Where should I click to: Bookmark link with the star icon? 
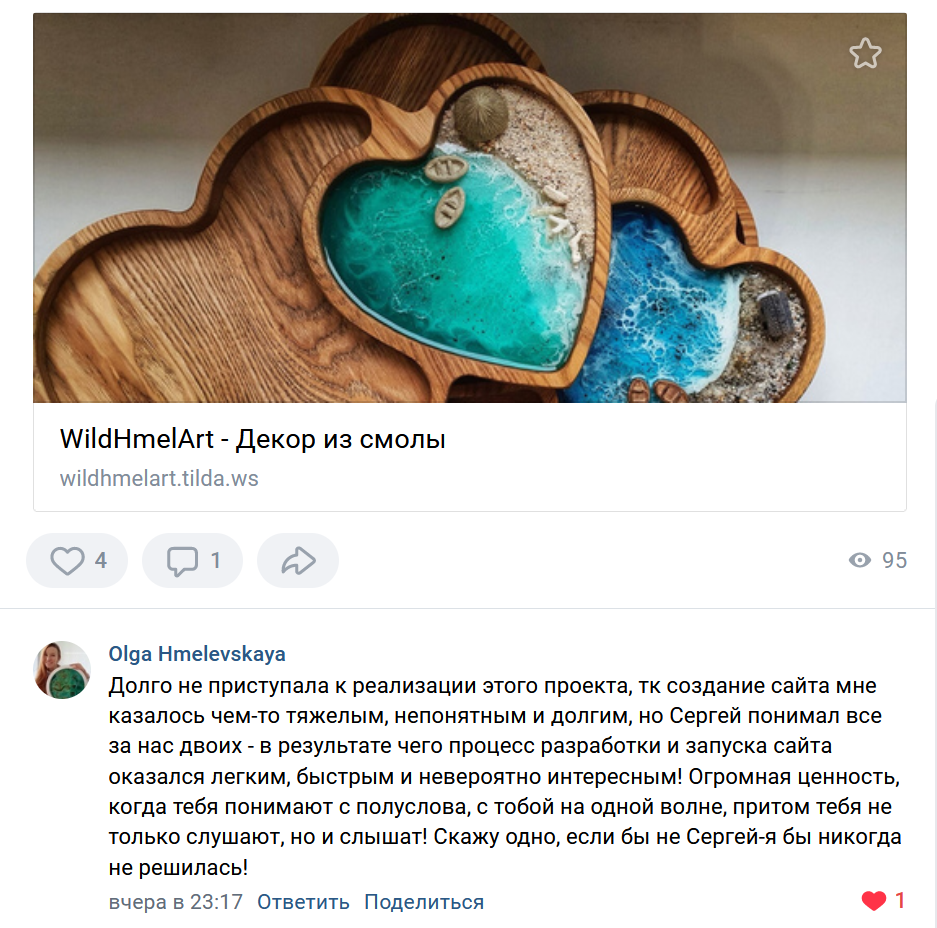coord(865,53)
